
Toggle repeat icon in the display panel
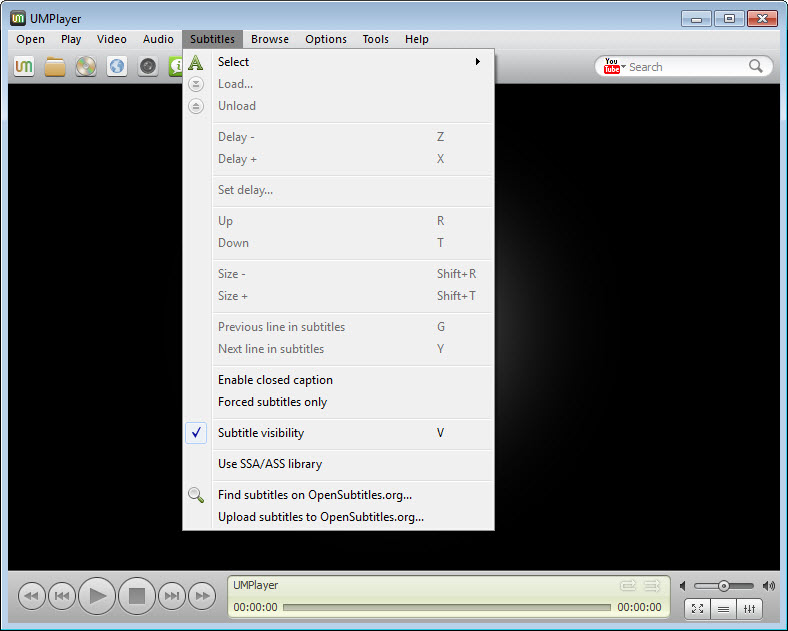[628, 585]
